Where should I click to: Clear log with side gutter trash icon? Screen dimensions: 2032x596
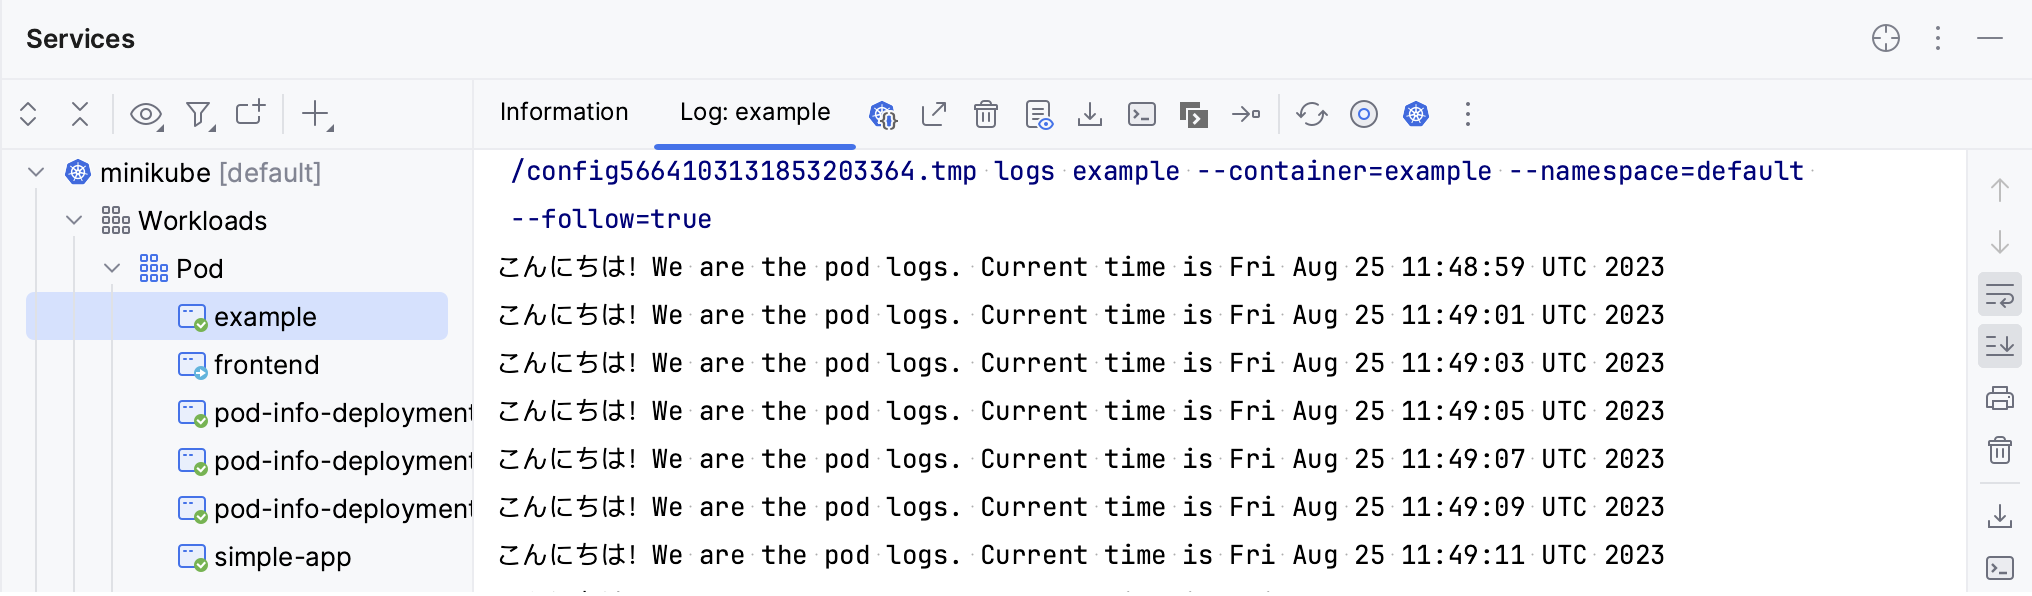tap(2000, 450)
